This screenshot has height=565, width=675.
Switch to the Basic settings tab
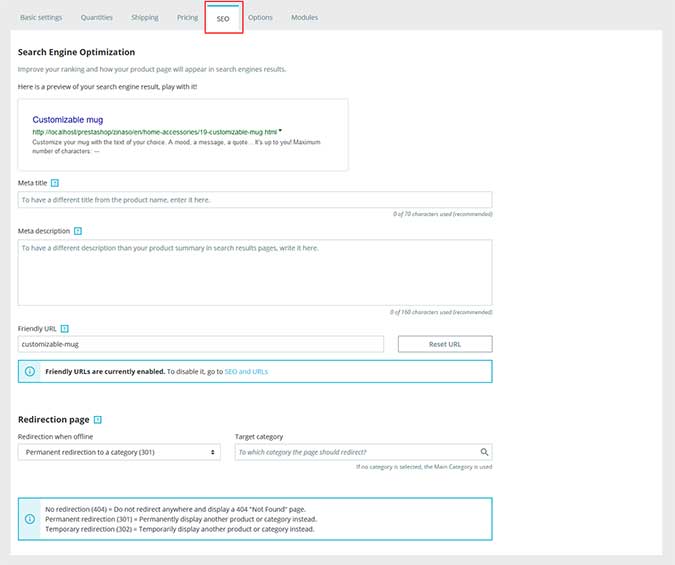tap(42, 18)
